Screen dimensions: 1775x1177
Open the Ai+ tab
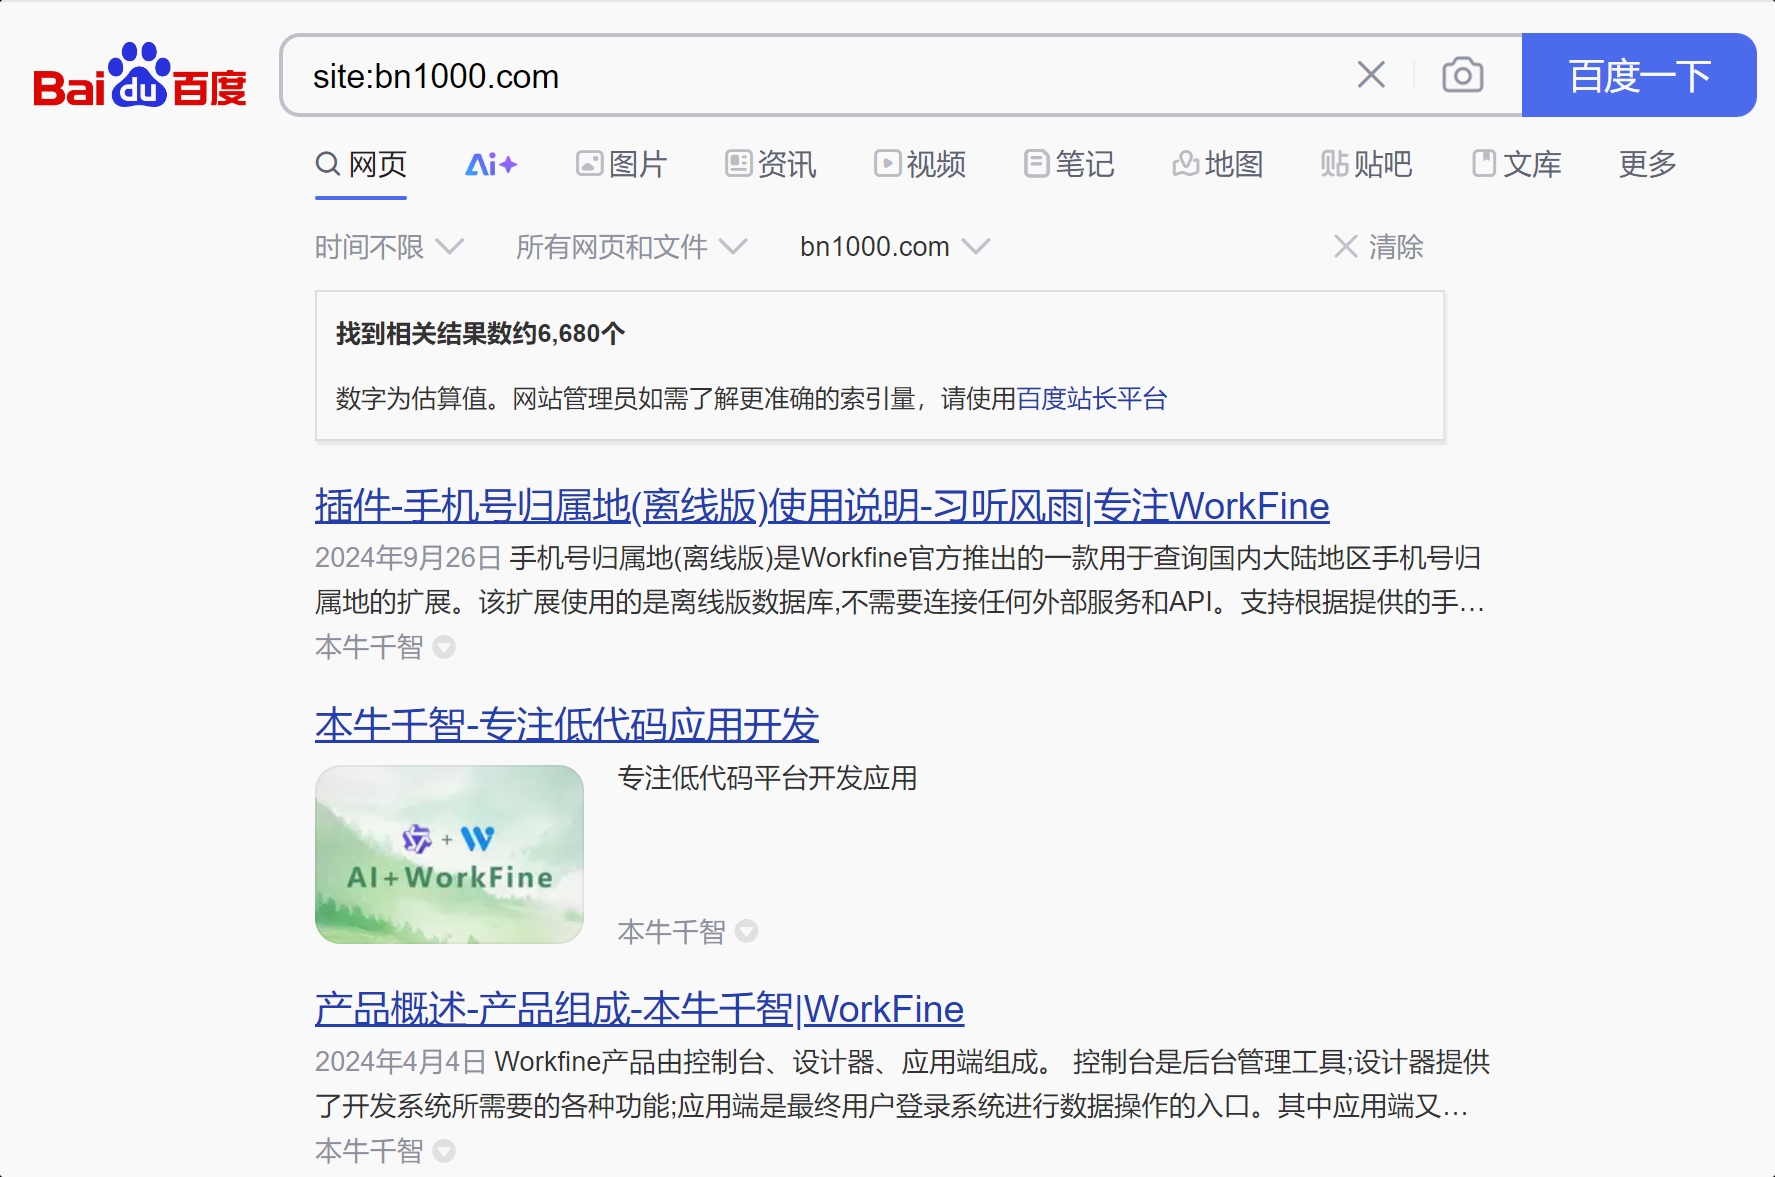tap(491, 164)
